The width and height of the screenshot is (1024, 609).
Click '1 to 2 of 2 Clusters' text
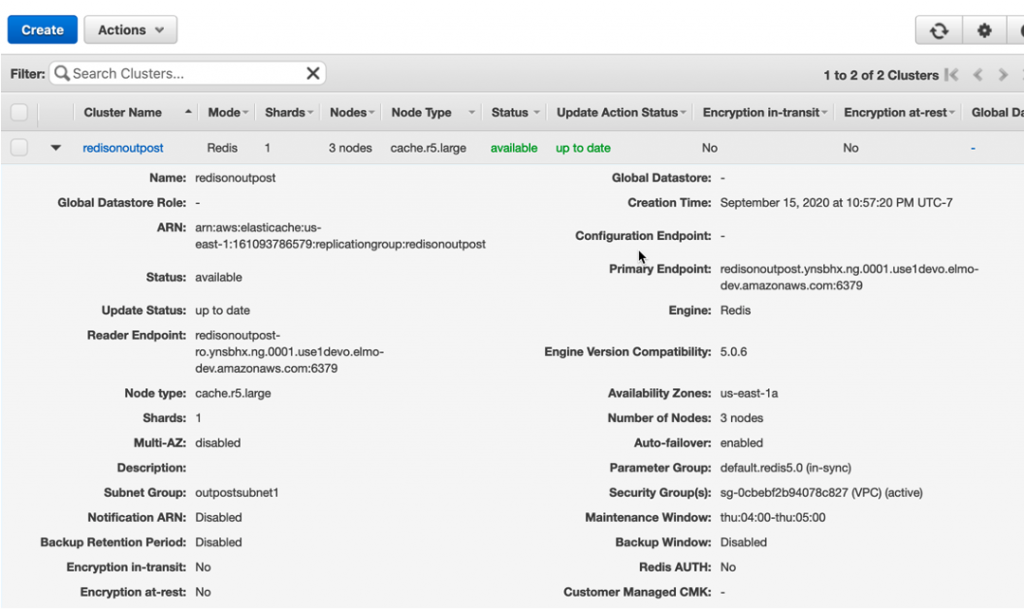tap(880, 75)
